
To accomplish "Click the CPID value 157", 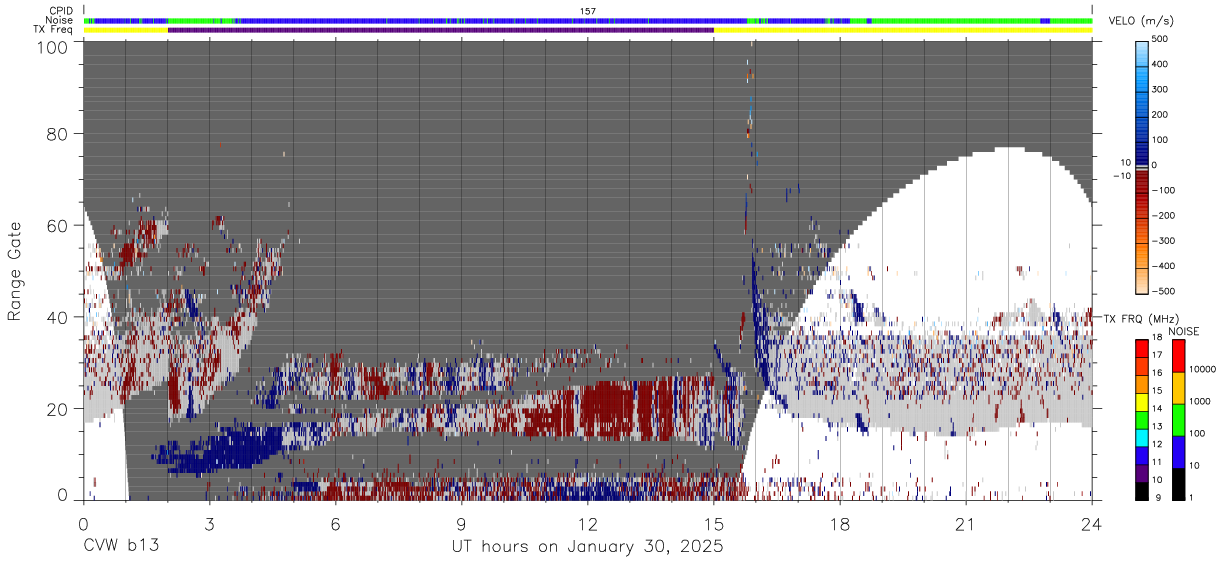I will tap(588, 10).
